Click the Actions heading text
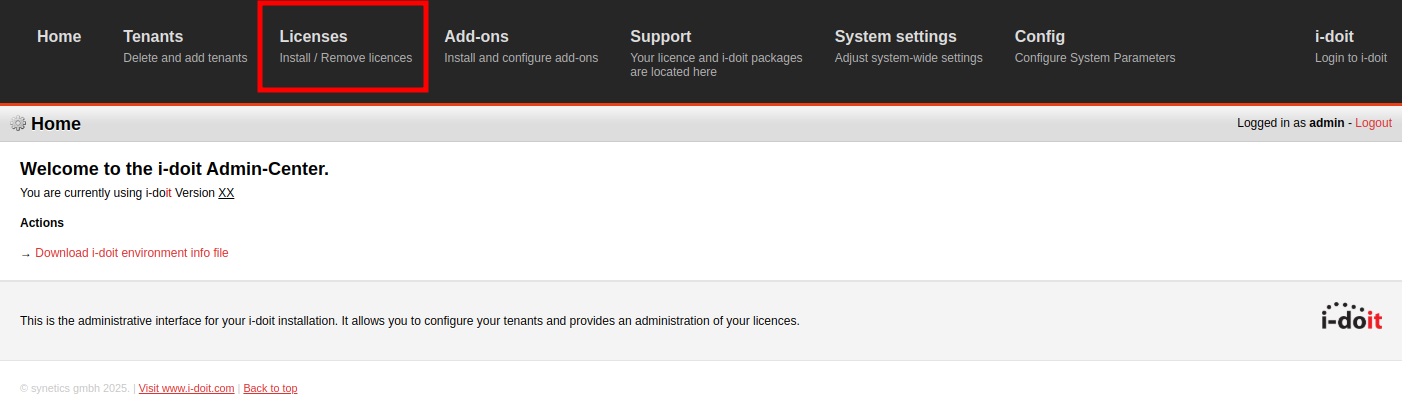The width and height of the screenshot is (1402, 415). 42,223
